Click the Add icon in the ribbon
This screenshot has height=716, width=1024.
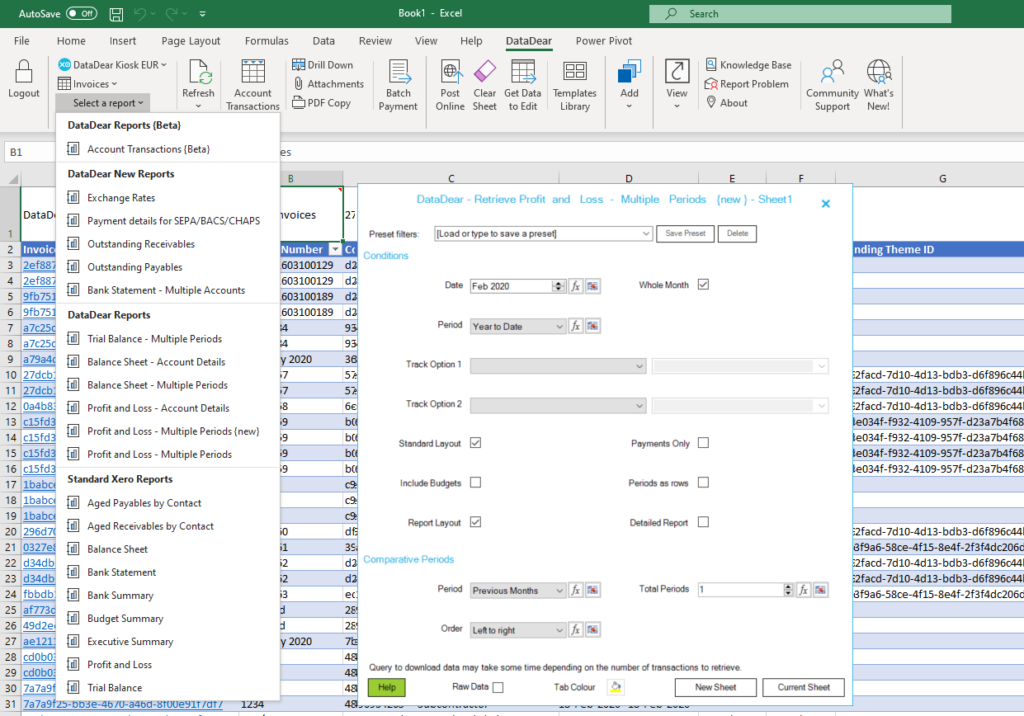point(630,72)
